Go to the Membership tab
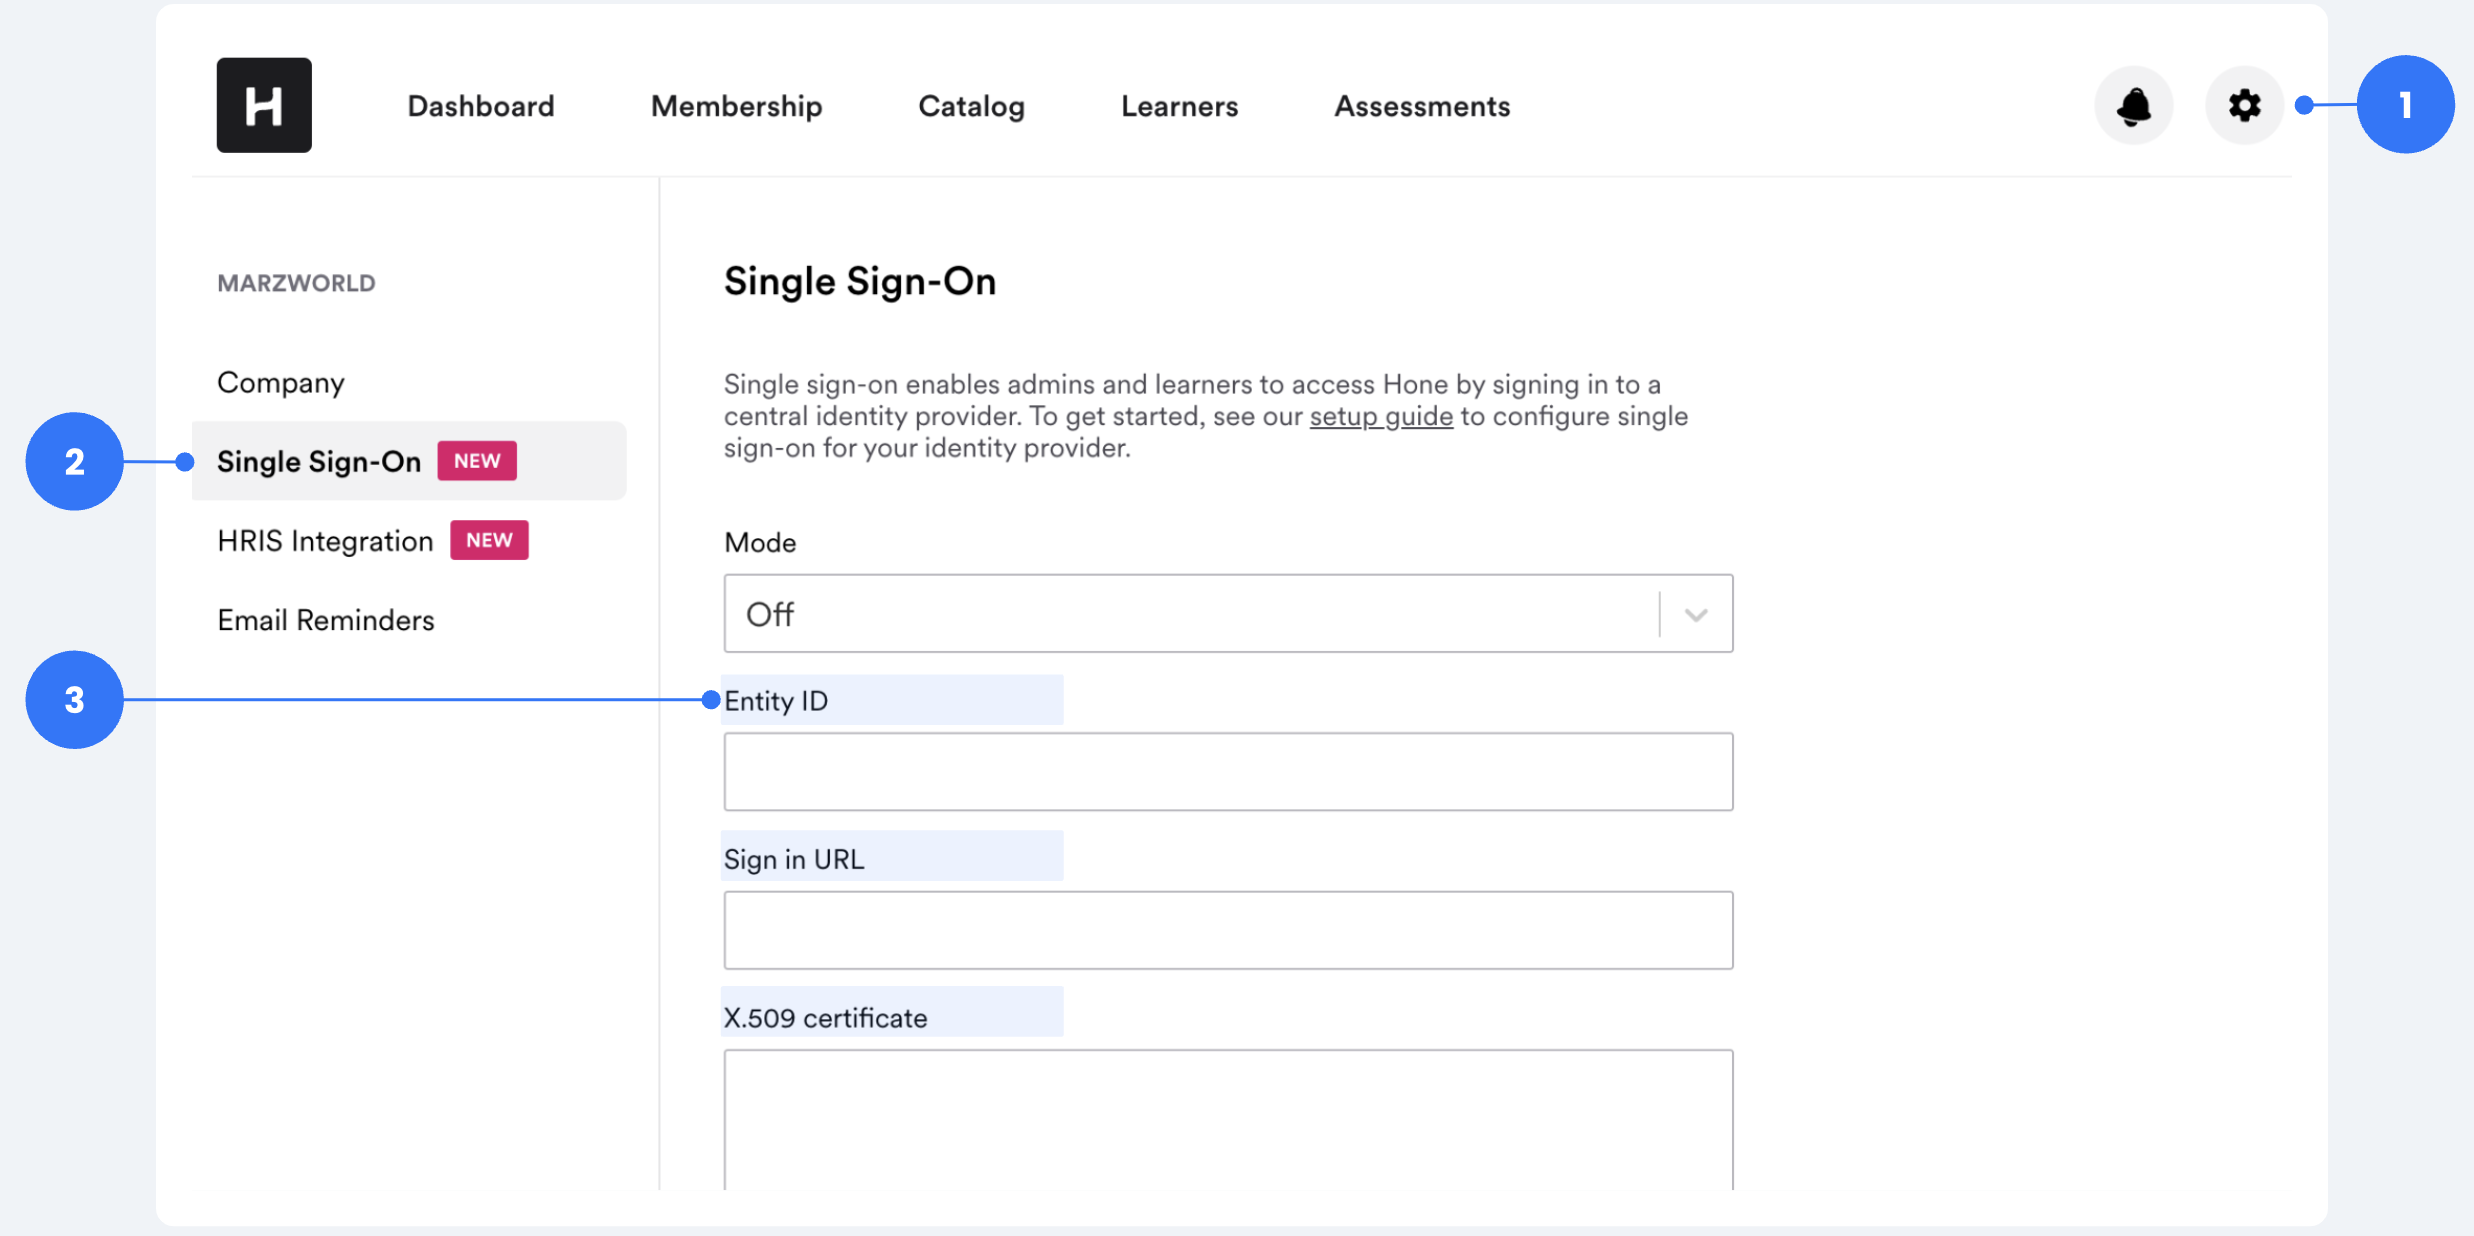 (x=736, y=106)
